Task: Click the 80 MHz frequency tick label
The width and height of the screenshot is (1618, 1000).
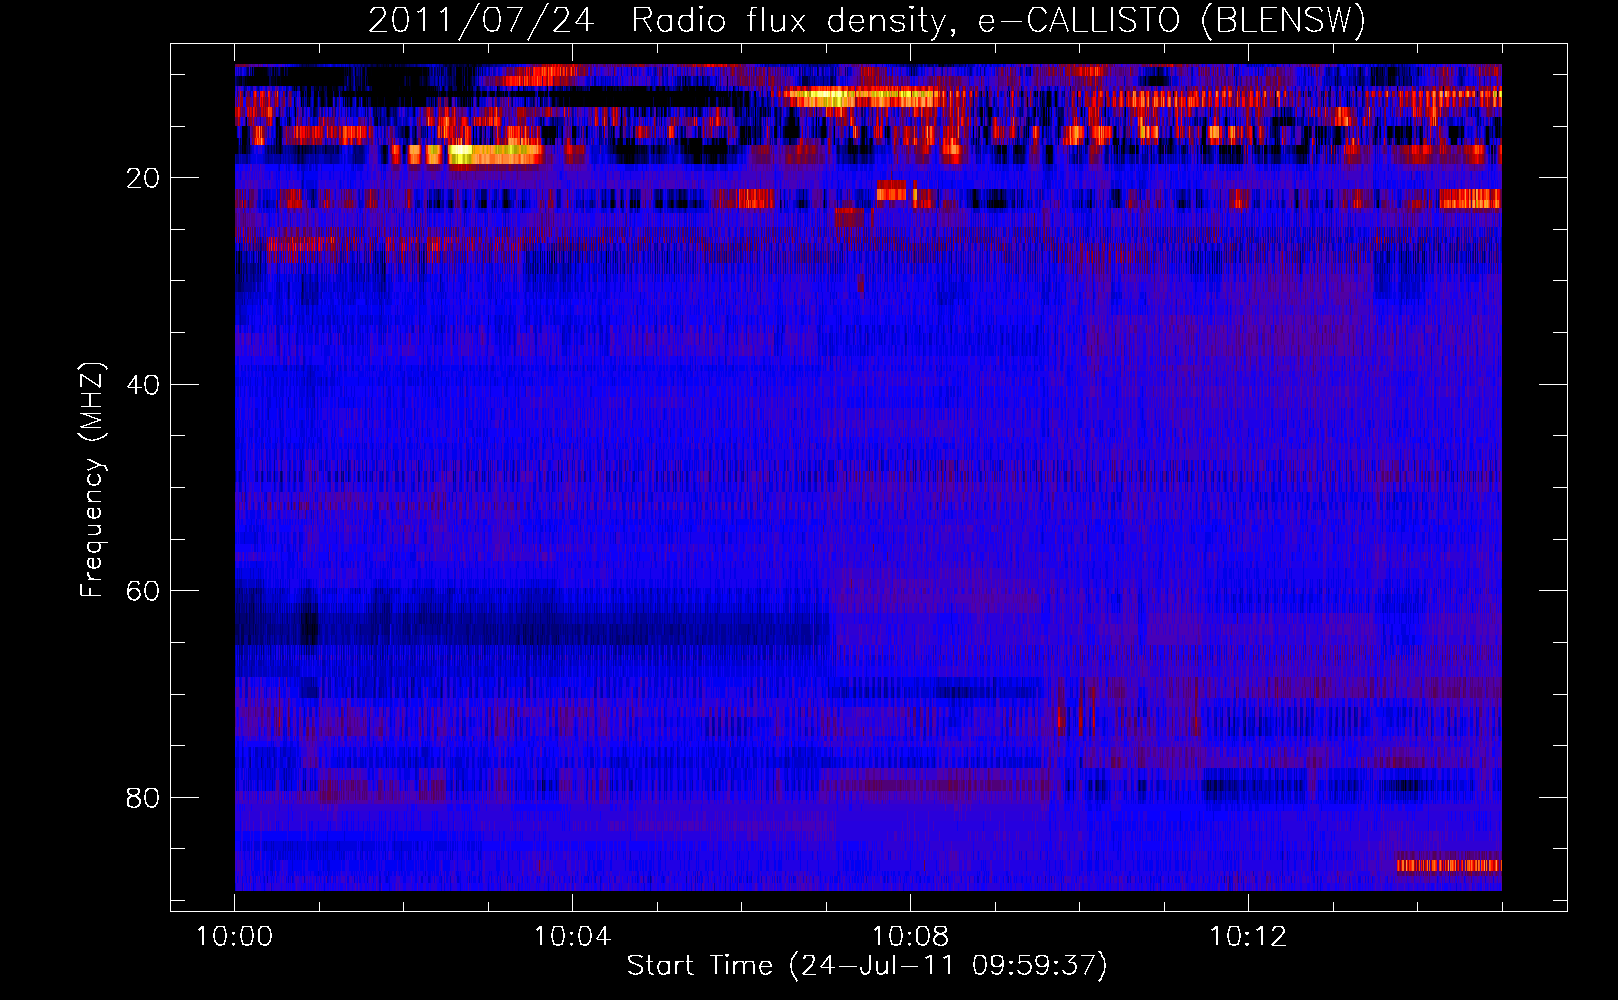Action: point(143,798)
